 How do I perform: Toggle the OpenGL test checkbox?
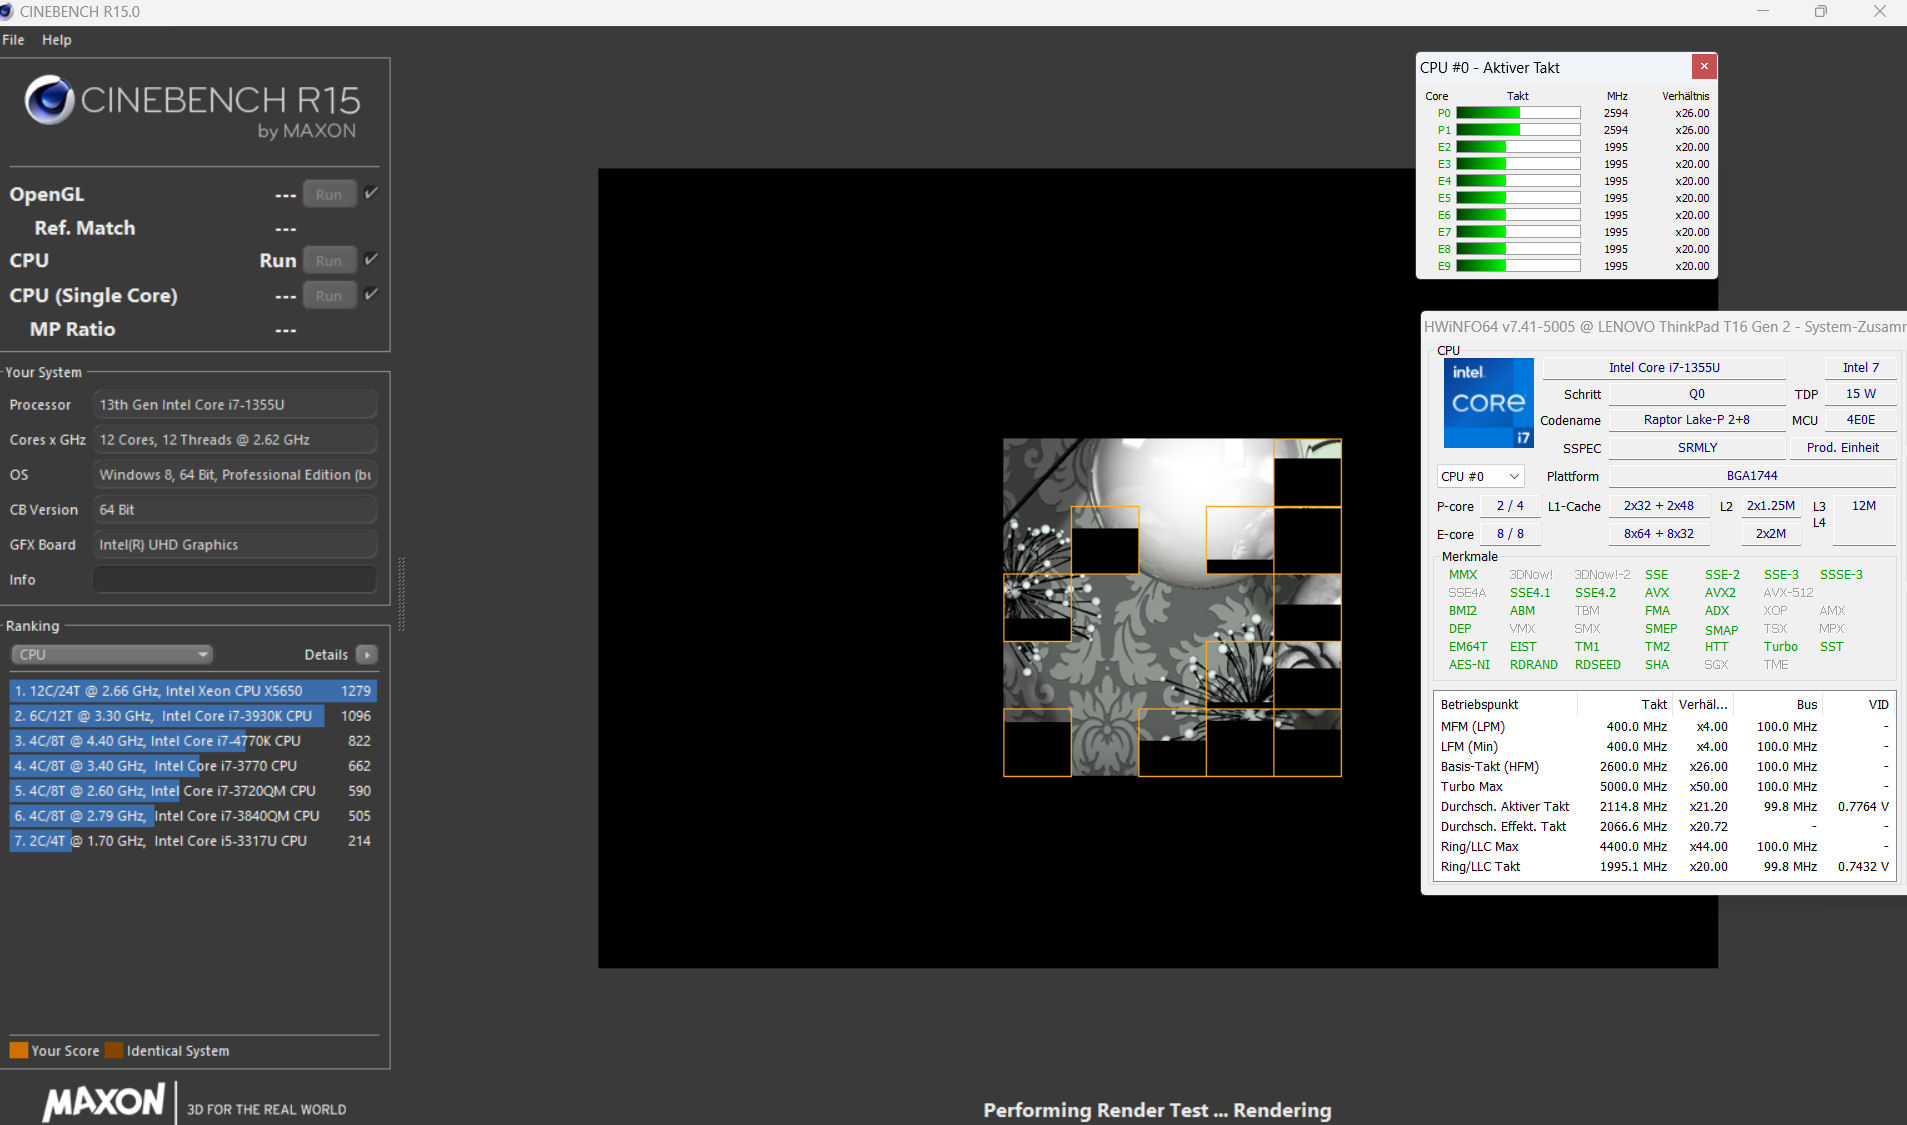[x=371, y=193]
